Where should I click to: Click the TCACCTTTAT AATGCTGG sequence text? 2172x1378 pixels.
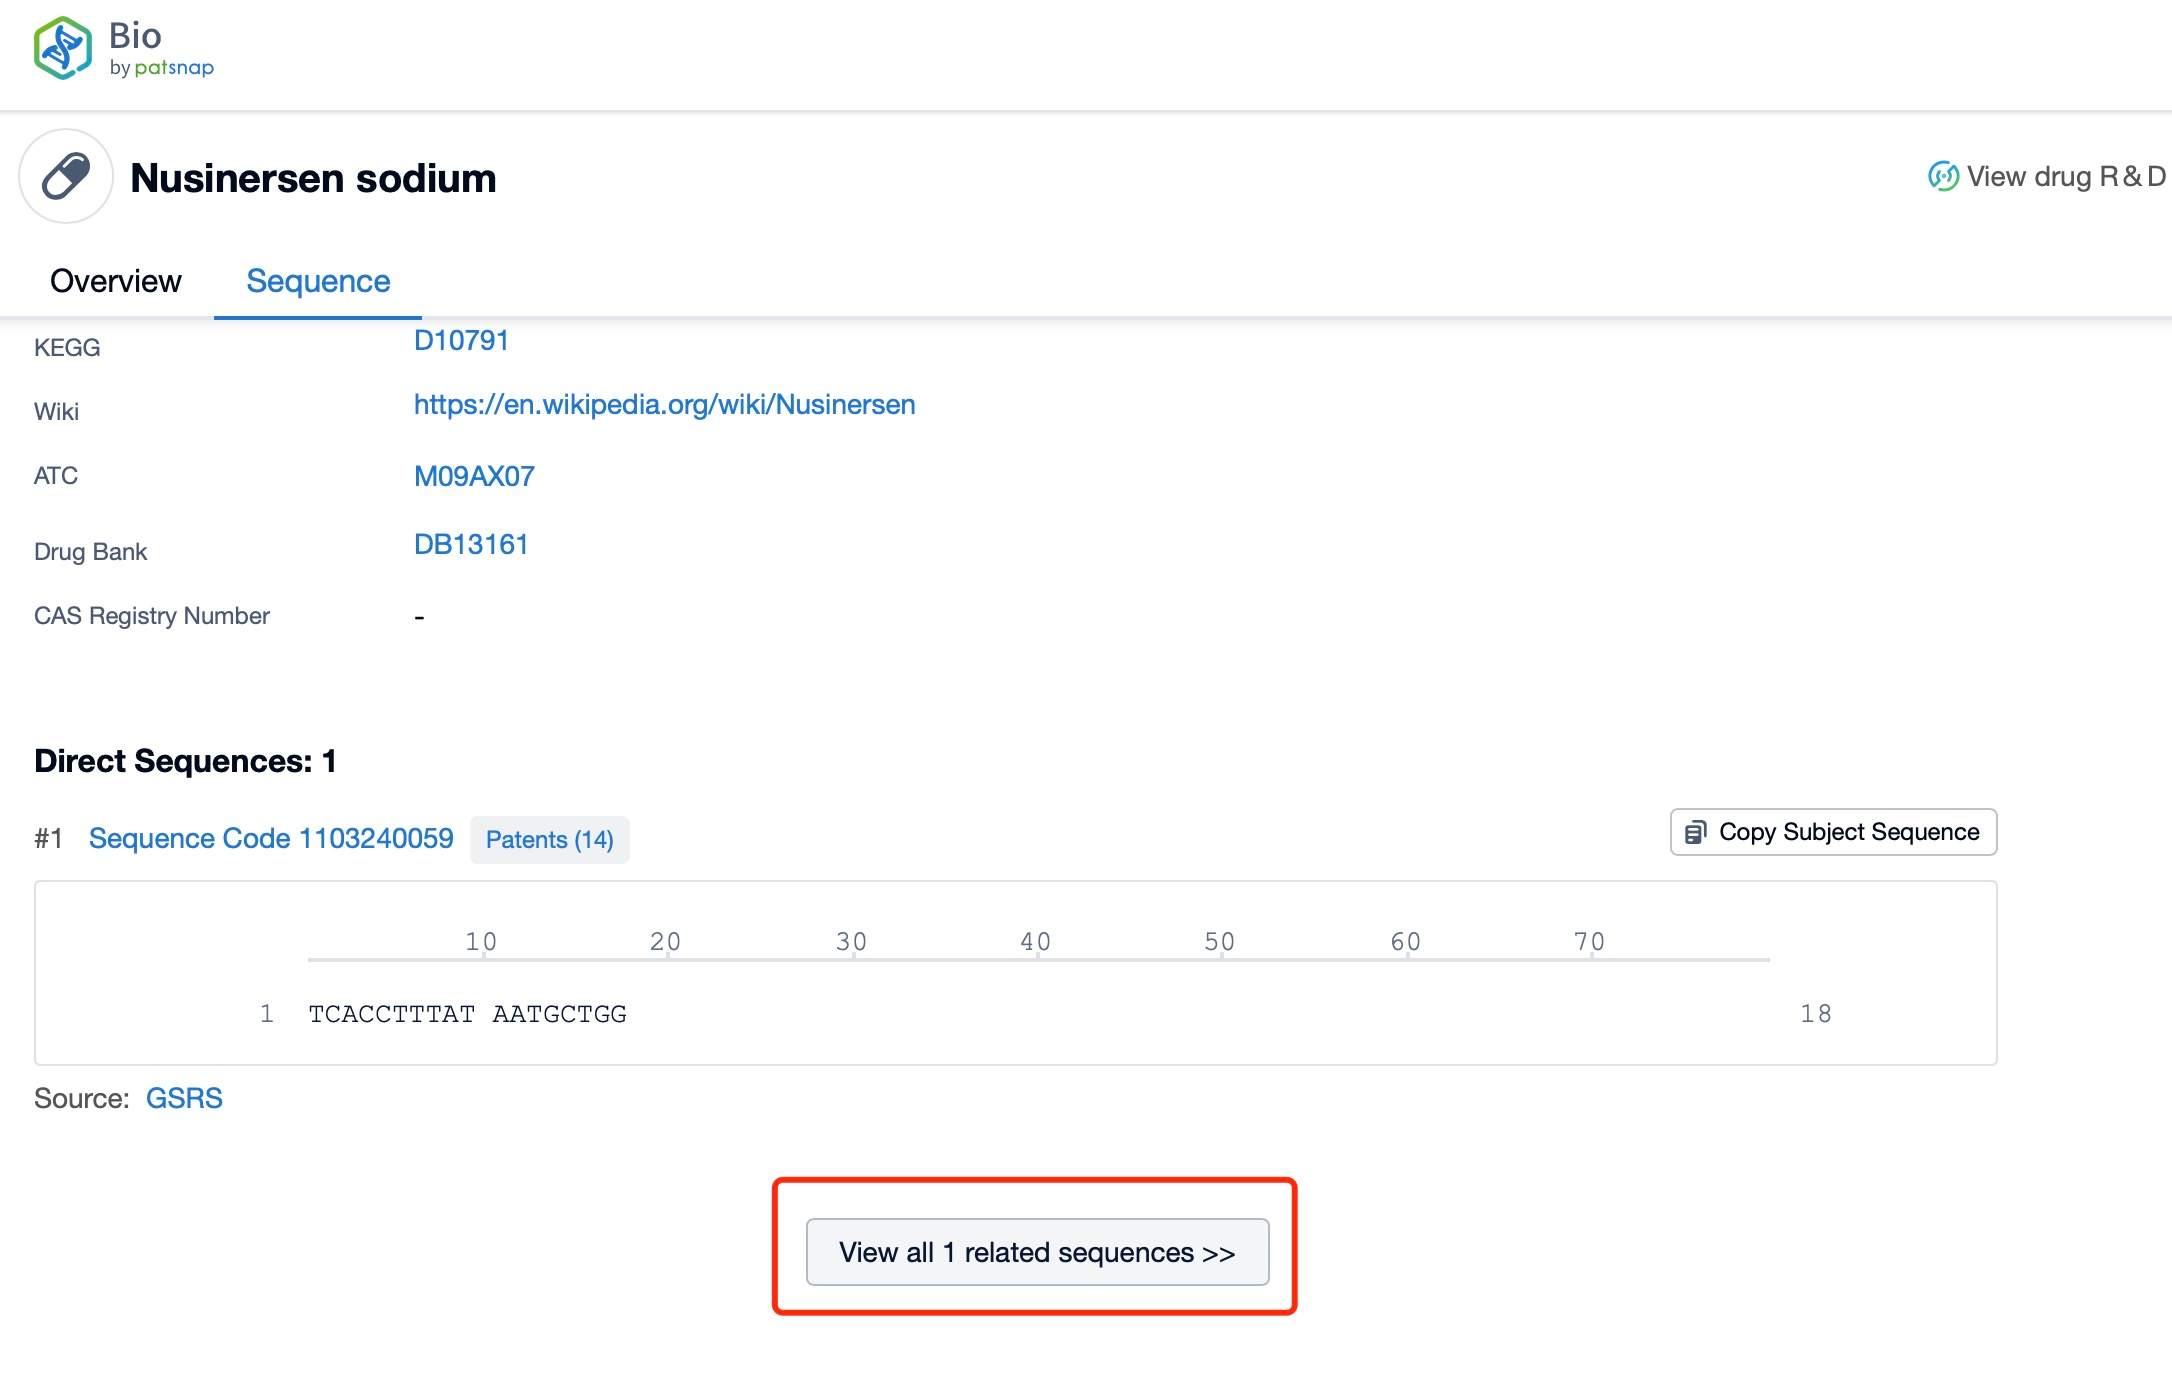[467, 1014]
